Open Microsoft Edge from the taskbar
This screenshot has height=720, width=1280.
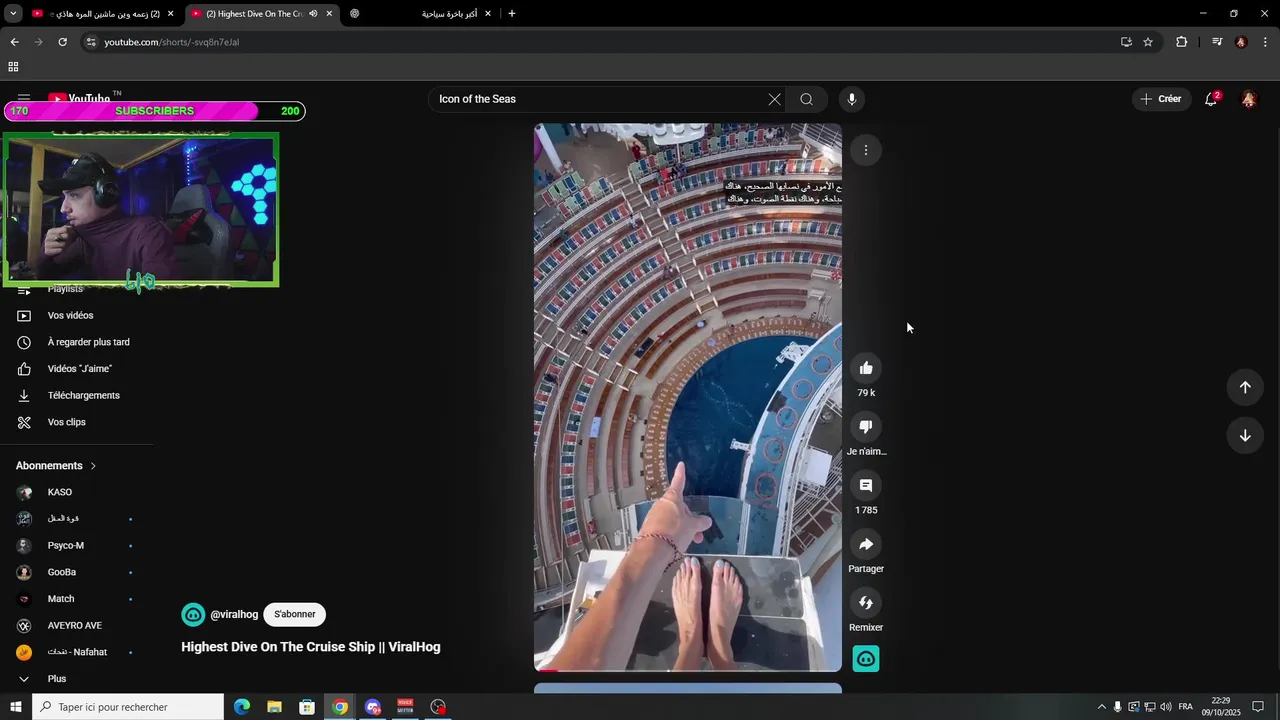click(x=242, y=707)
